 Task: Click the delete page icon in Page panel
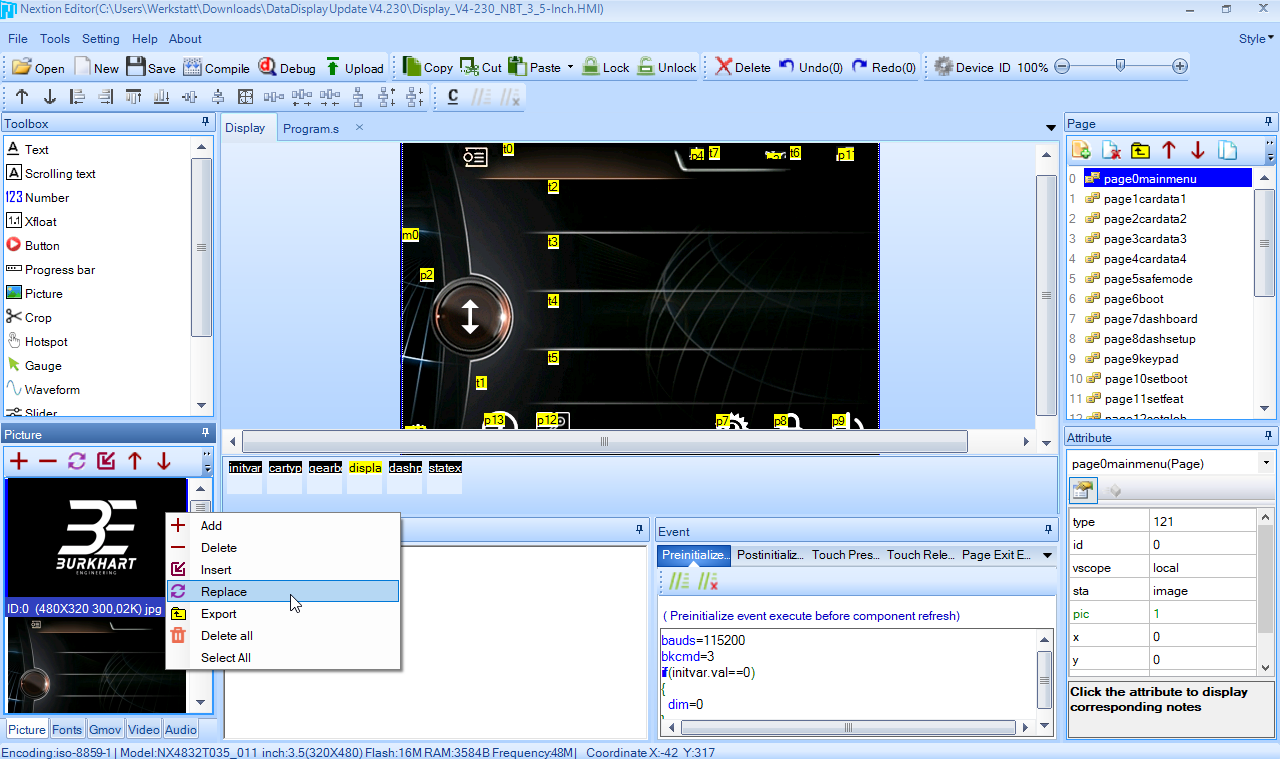1110,151
